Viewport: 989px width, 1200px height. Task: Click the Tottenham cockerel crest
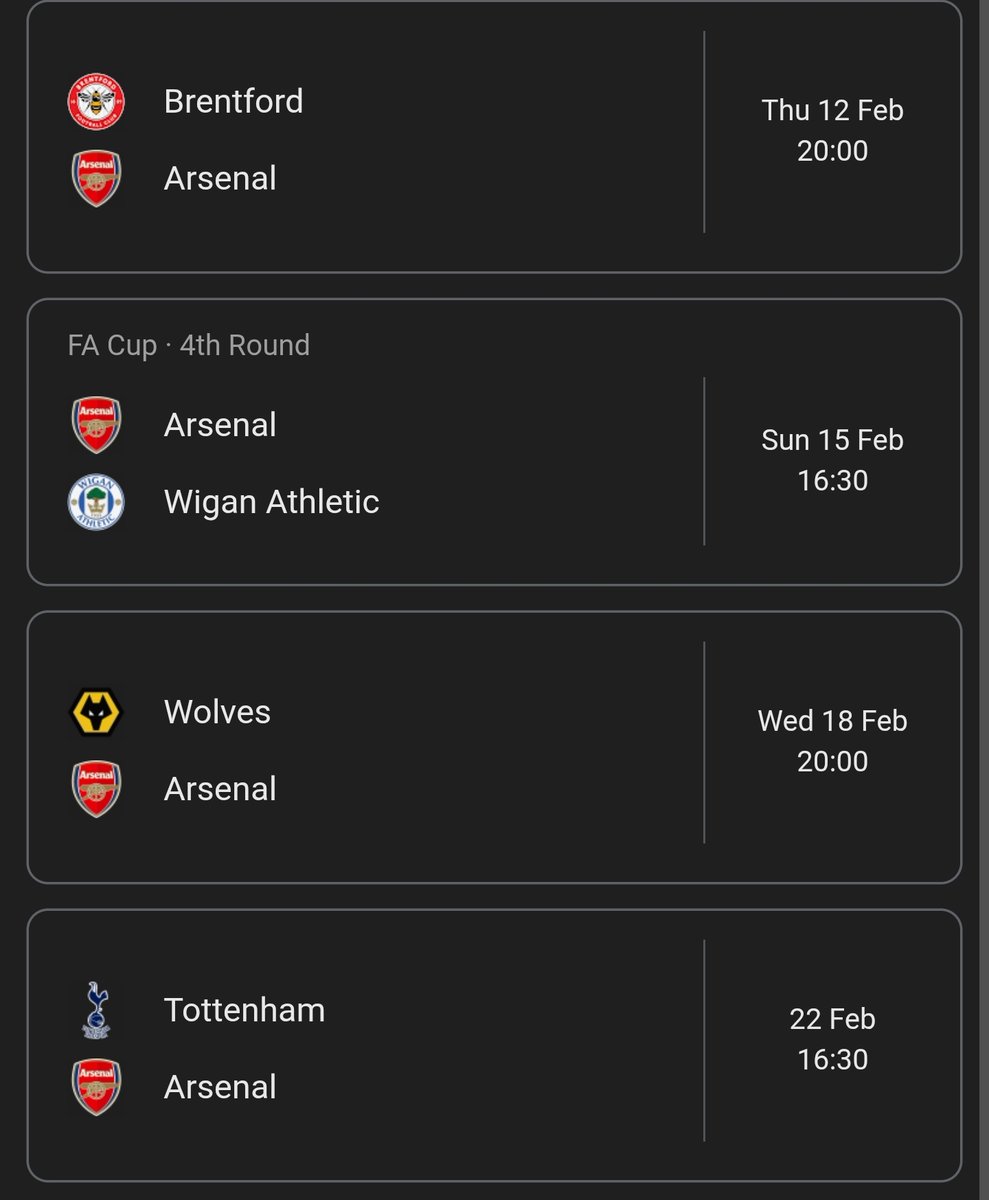(96, 1010)
